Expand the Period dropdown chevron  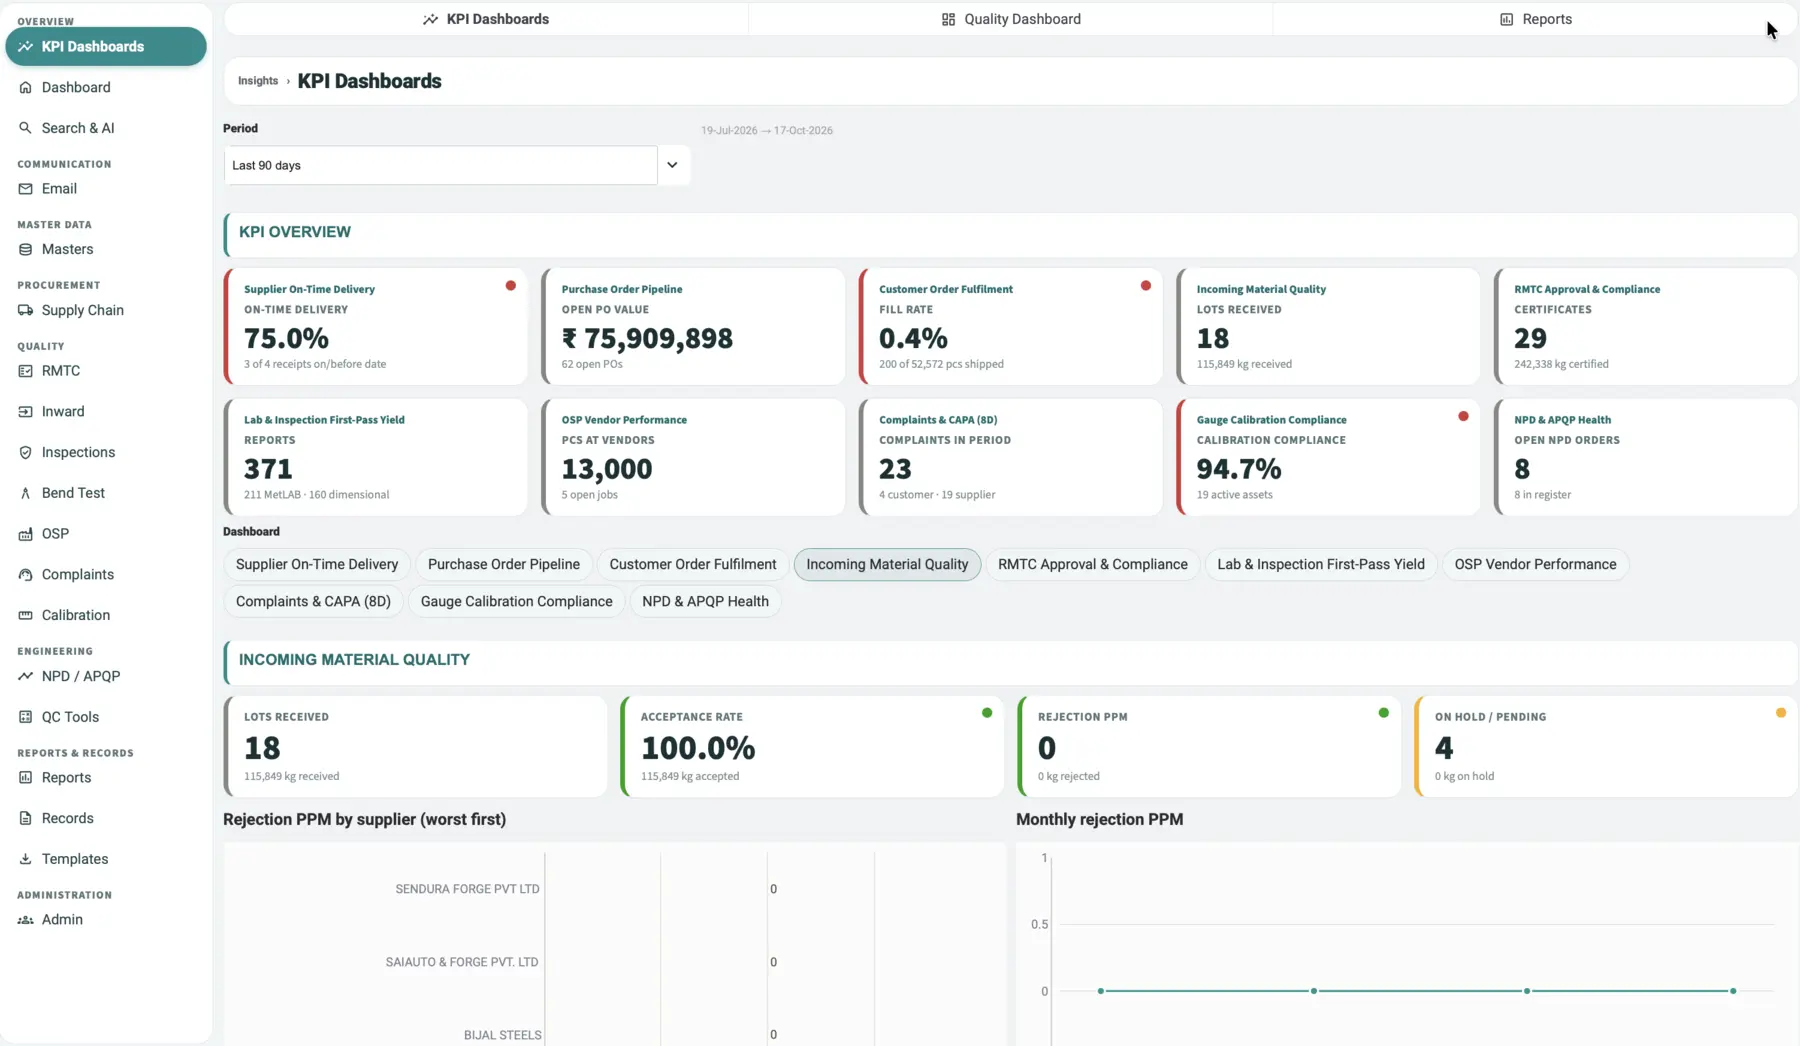pyautogui.click(x=673, y=165)
